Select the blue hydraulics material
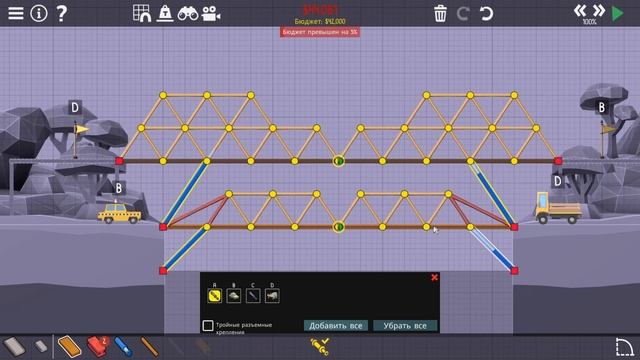The image size is (640, 360). click(x=123, y=347)
